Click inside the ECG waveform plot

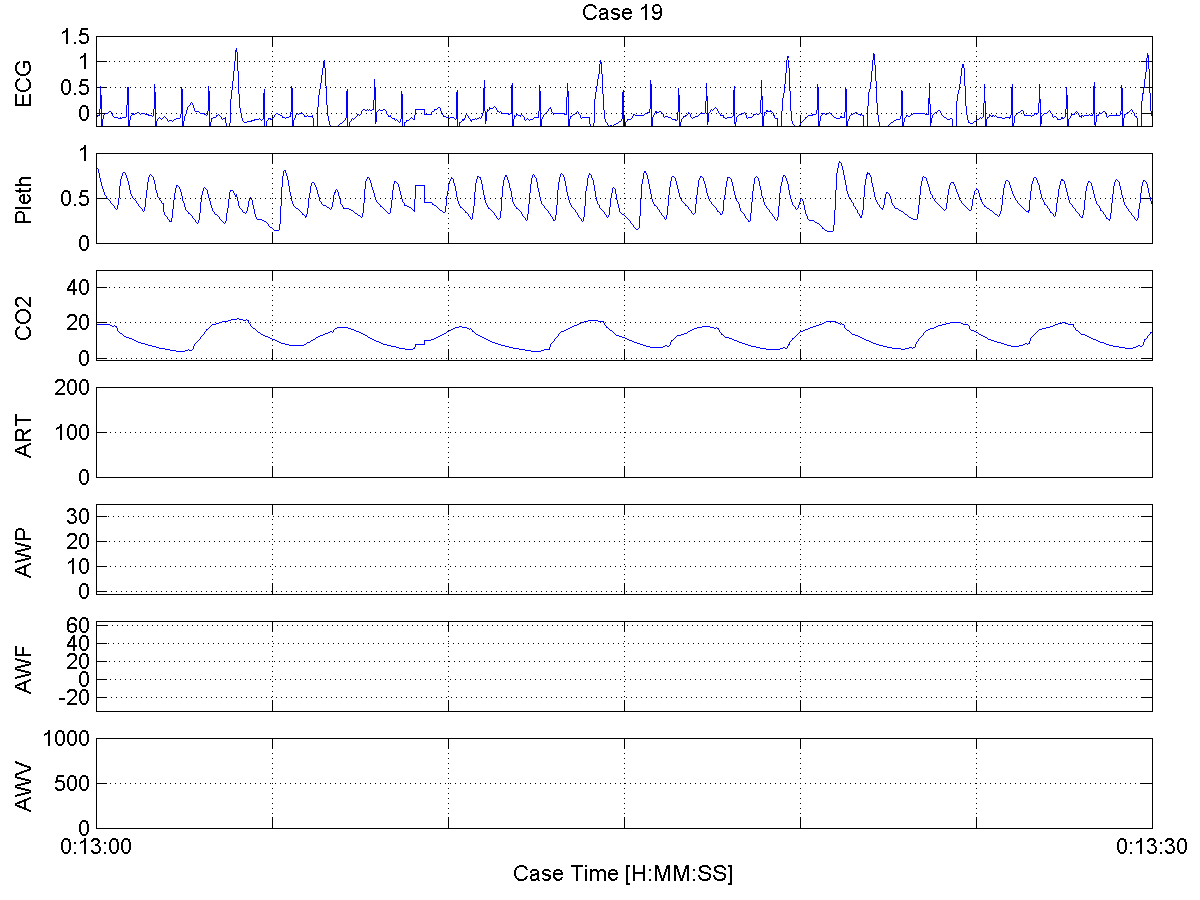624,81
